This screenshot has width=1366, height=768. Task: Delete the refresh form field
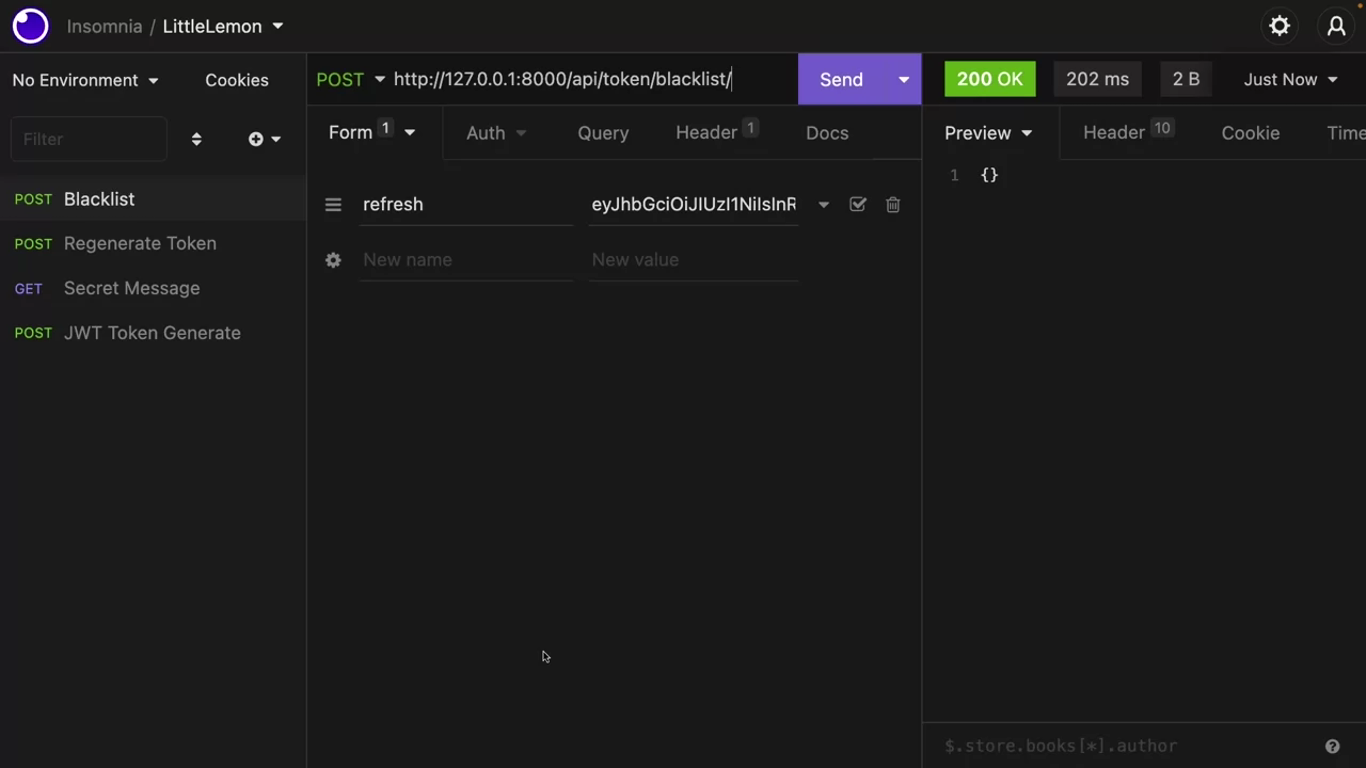coord(893,205)
